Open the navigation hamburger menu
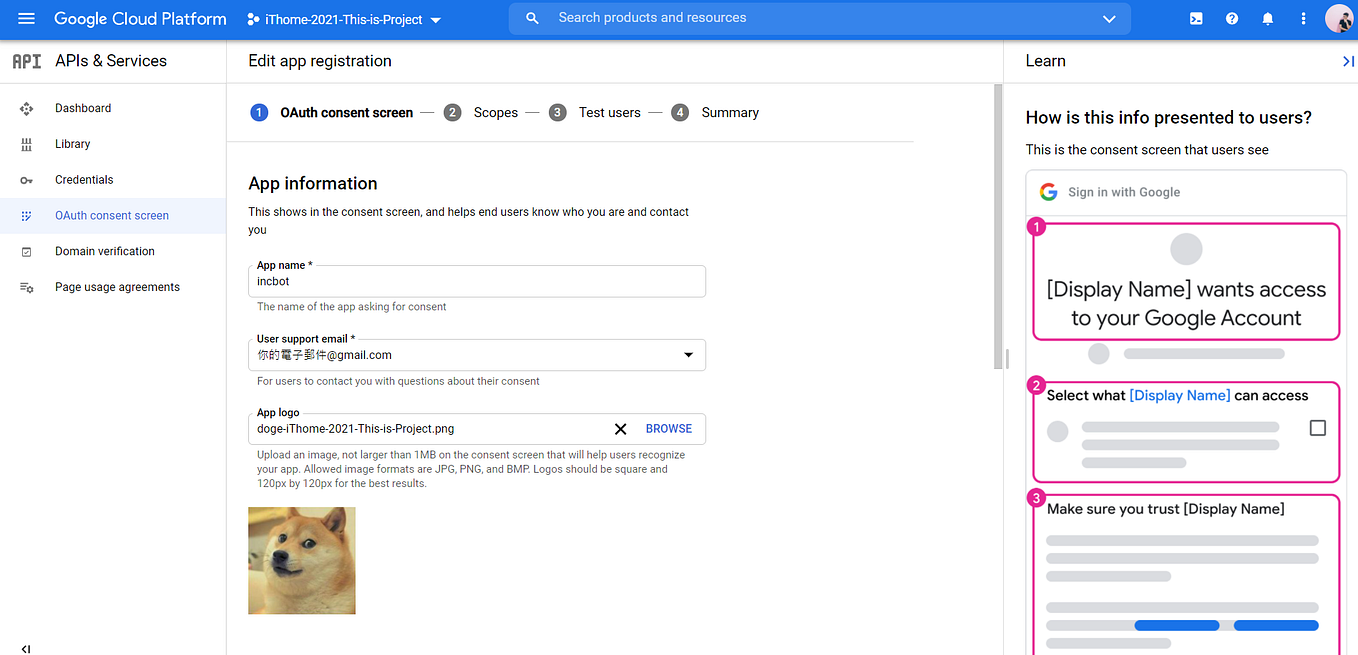 27,18
